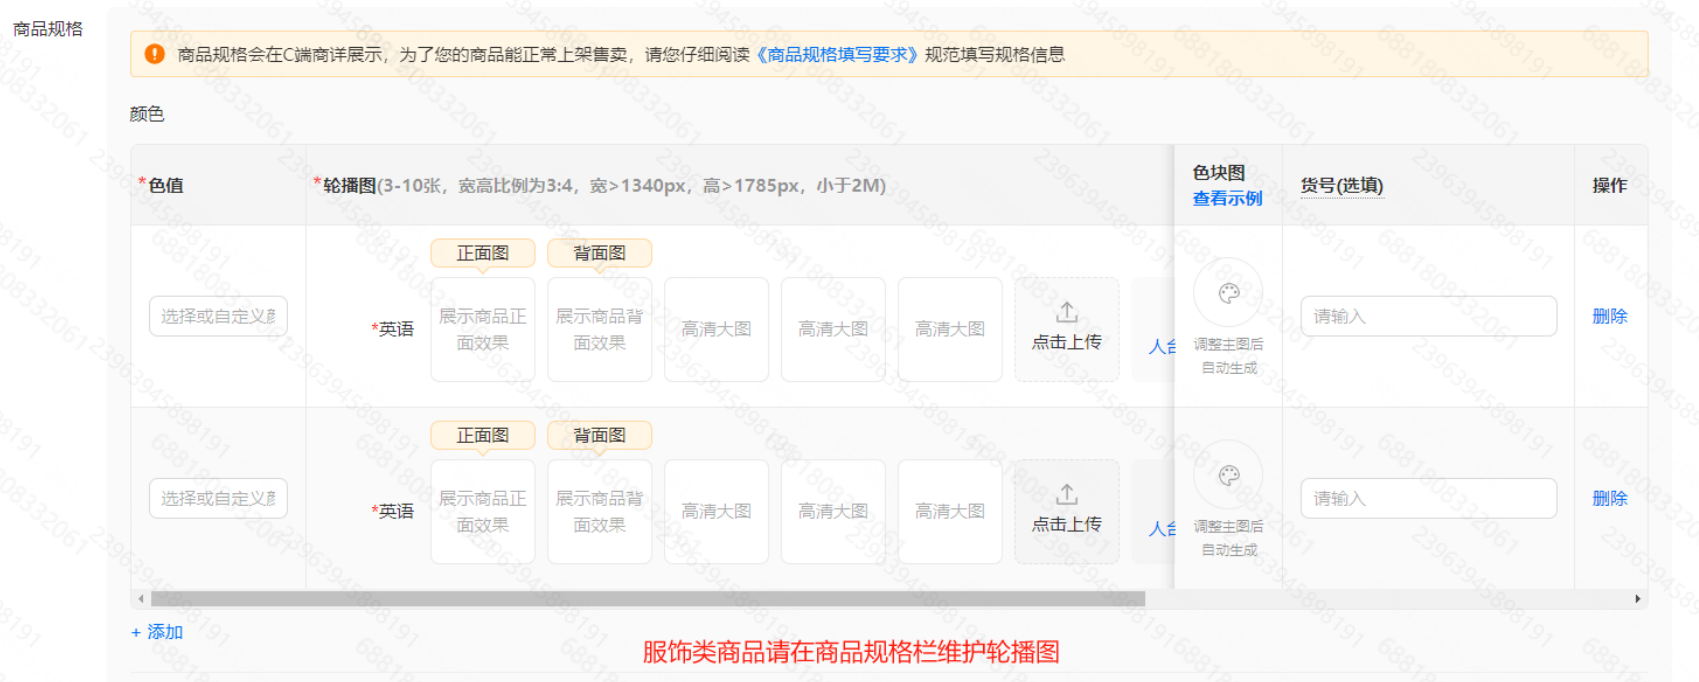Image resolution: width=1699 pixels, height=682 pixels.
Task: Click first row's second 高清大图 slot
Action: click(833, 329)
